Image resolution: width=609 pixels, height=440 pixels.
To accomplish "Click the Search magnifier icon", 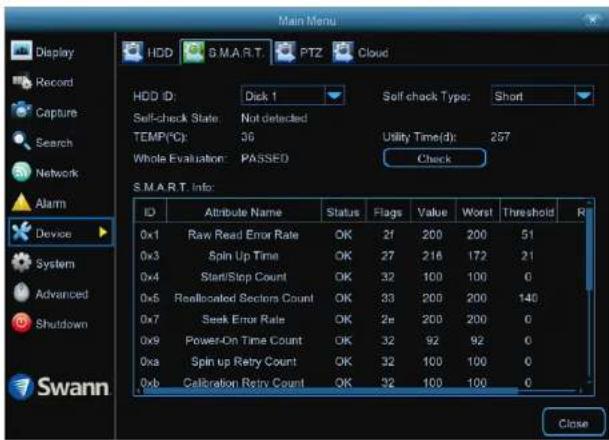I will coord(21,141).
